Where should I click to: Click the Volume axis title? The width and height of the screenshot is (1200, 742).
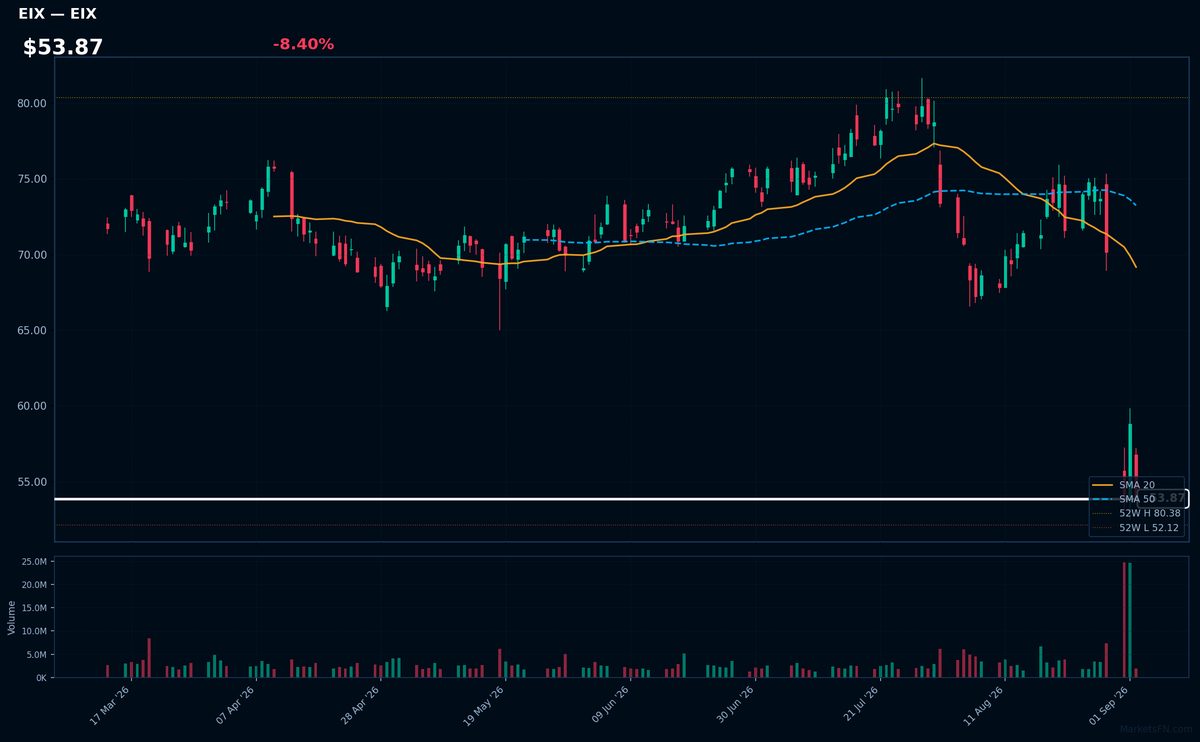pyautogui.click(x=12, y=617)
